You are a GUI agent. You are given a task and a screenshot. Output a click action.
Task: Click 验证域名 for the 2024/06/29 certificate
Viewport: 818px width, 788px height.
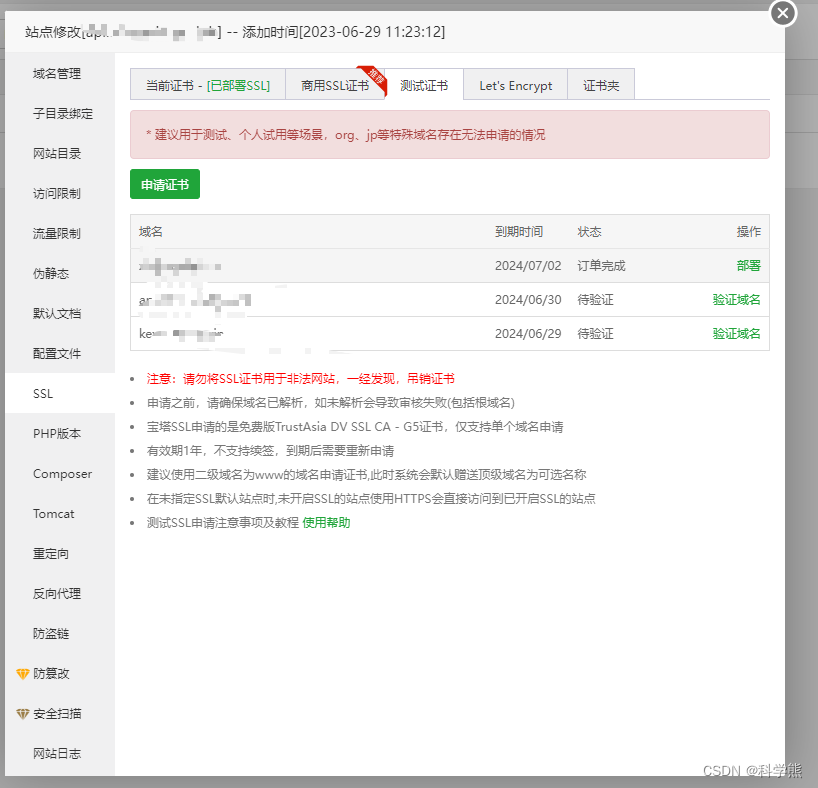click(736, 334)
